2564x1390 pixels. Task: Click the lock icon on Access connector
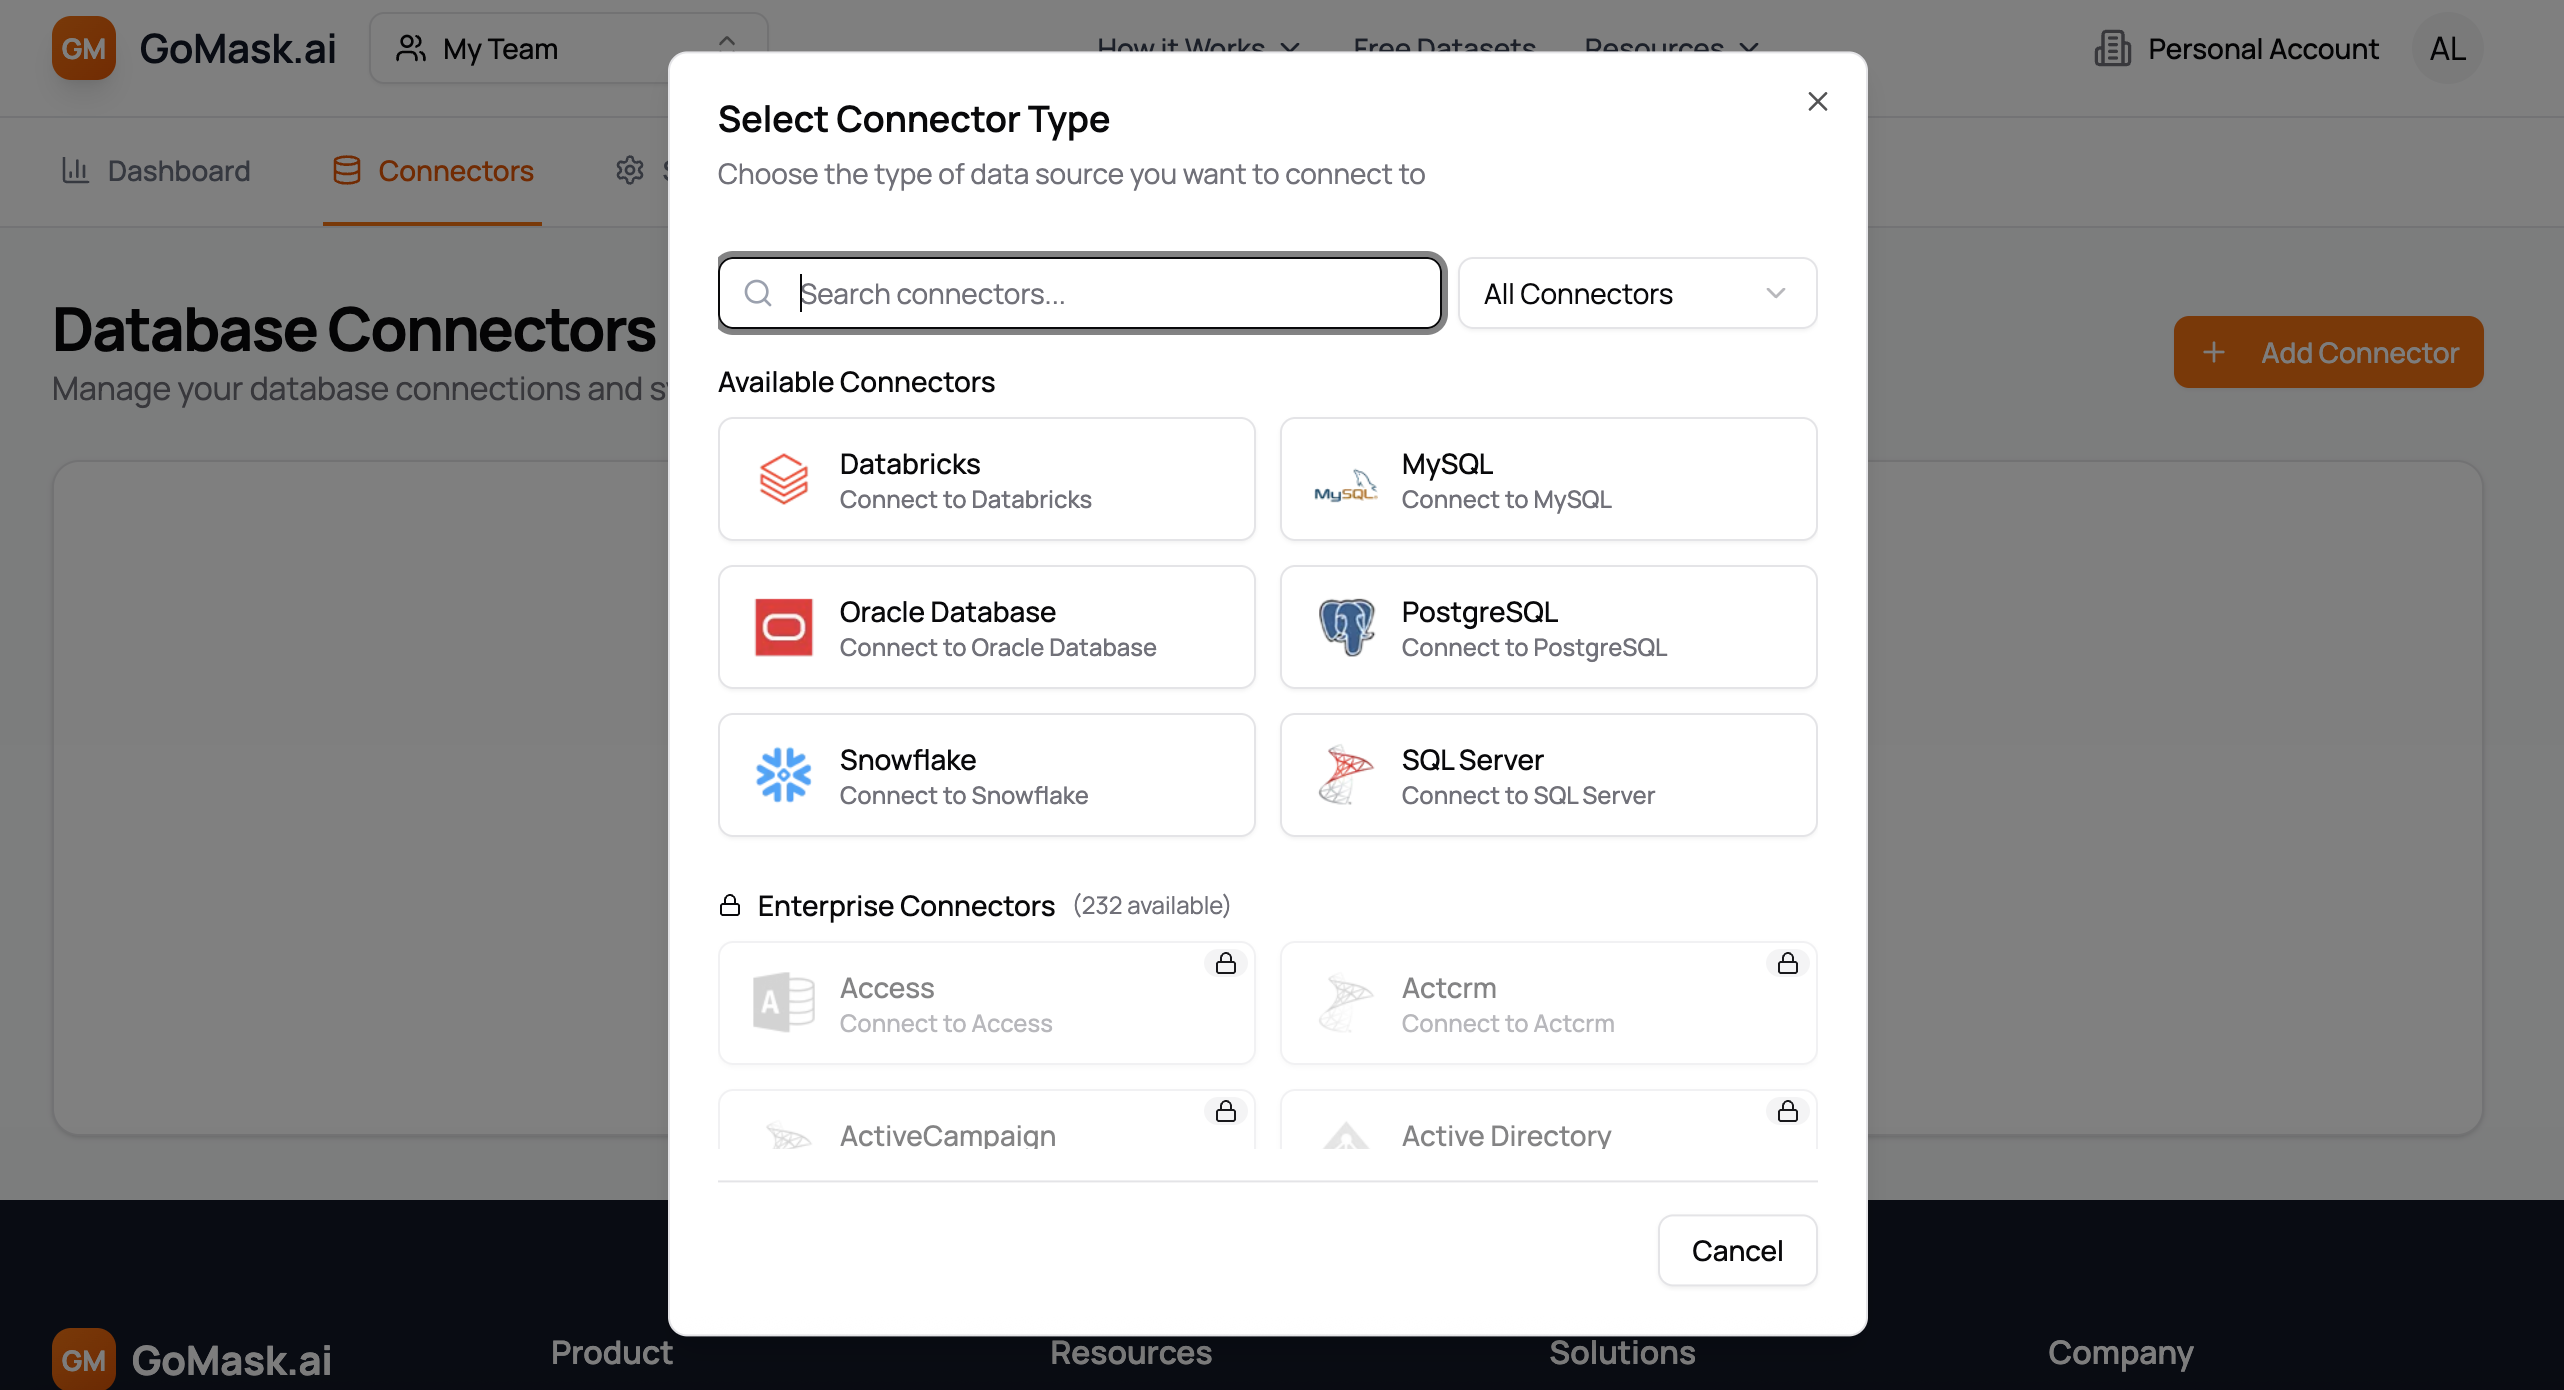[1225, 964]
